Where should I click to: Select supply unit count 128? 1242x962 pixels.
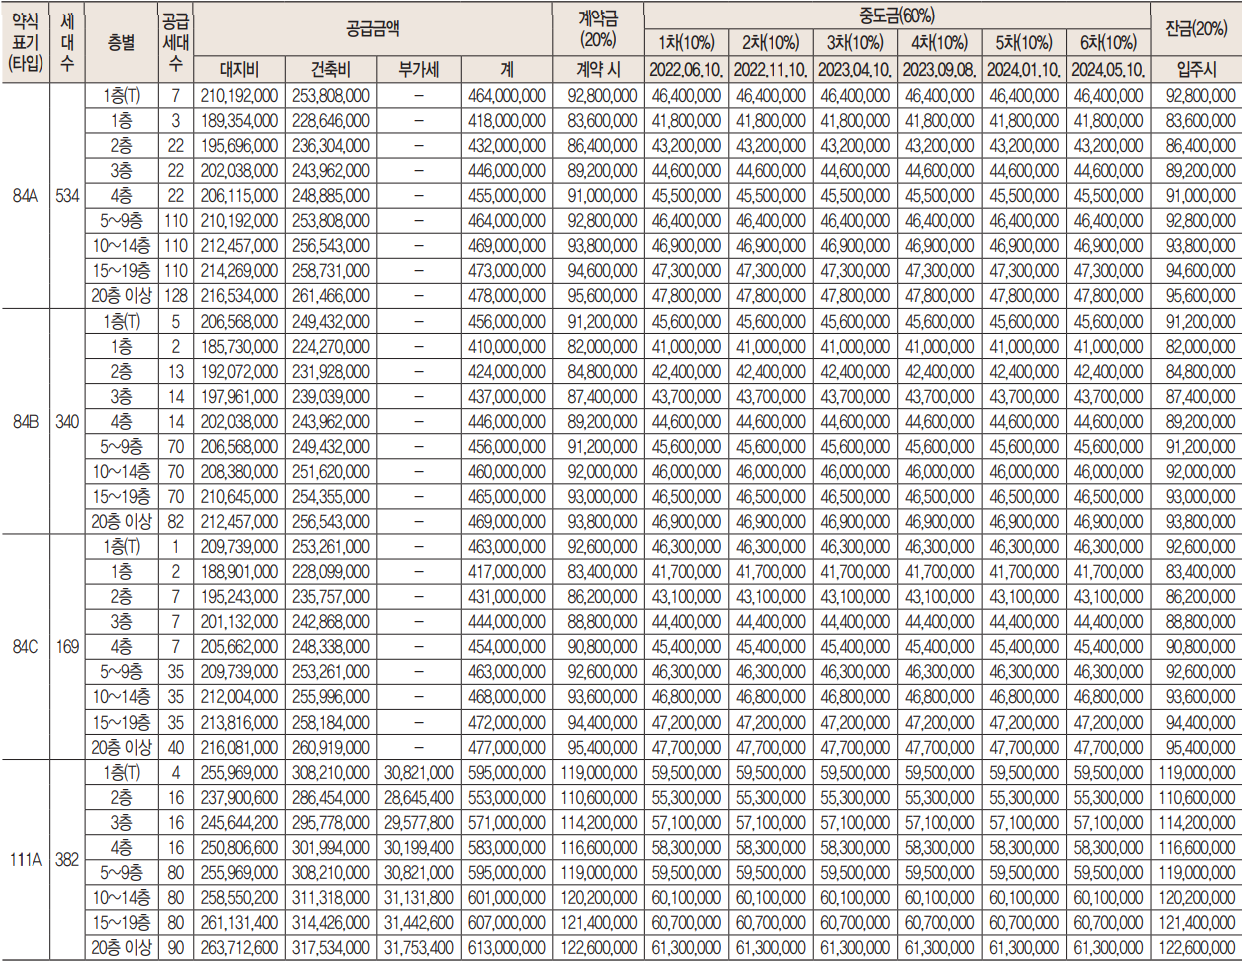point(176,296)
